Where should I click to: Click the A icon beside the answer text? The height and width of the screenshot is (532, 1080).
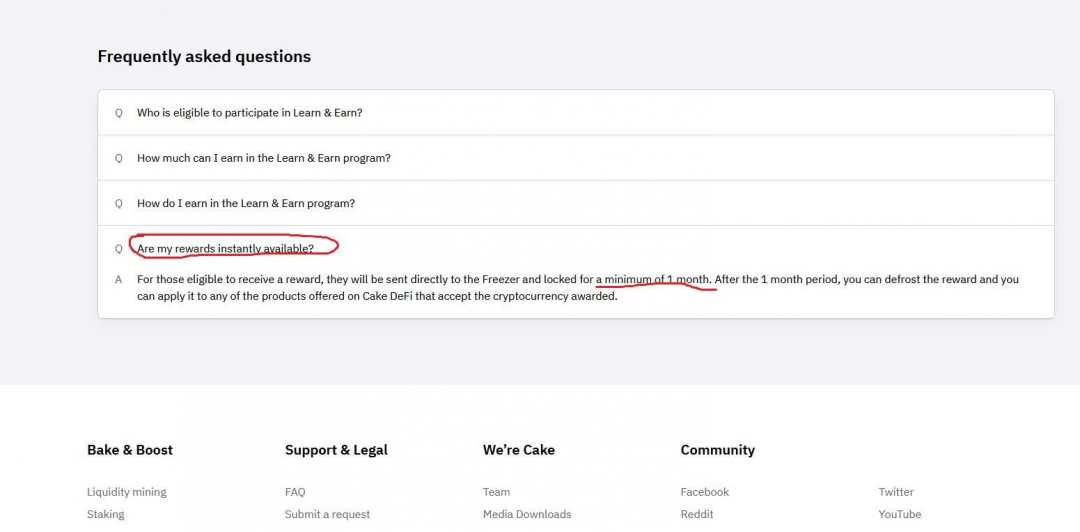[118, 280]
